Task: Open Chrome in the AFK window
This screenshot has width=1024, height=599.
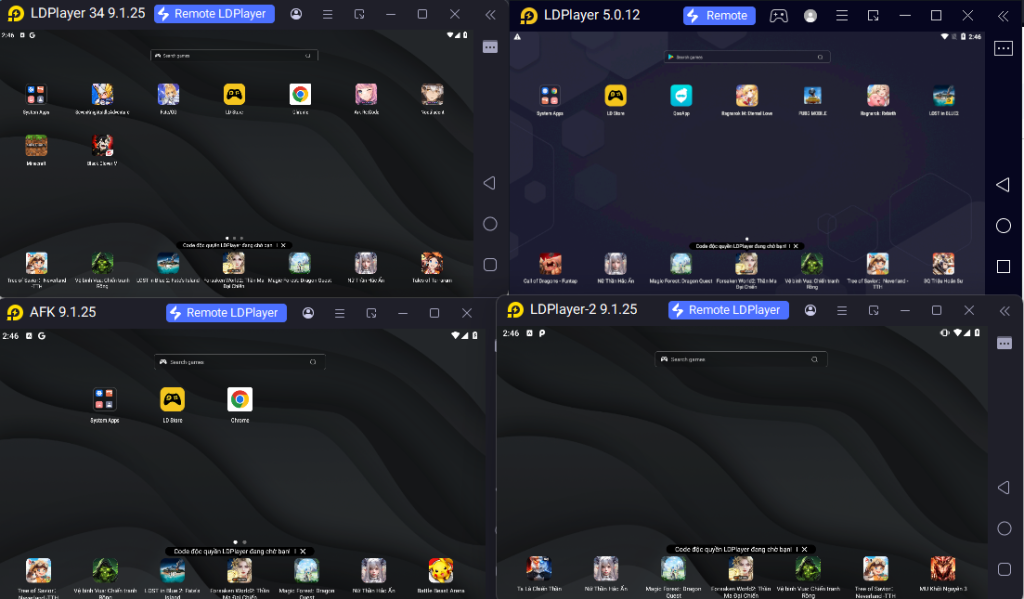Action: click(x=240, y=400)
